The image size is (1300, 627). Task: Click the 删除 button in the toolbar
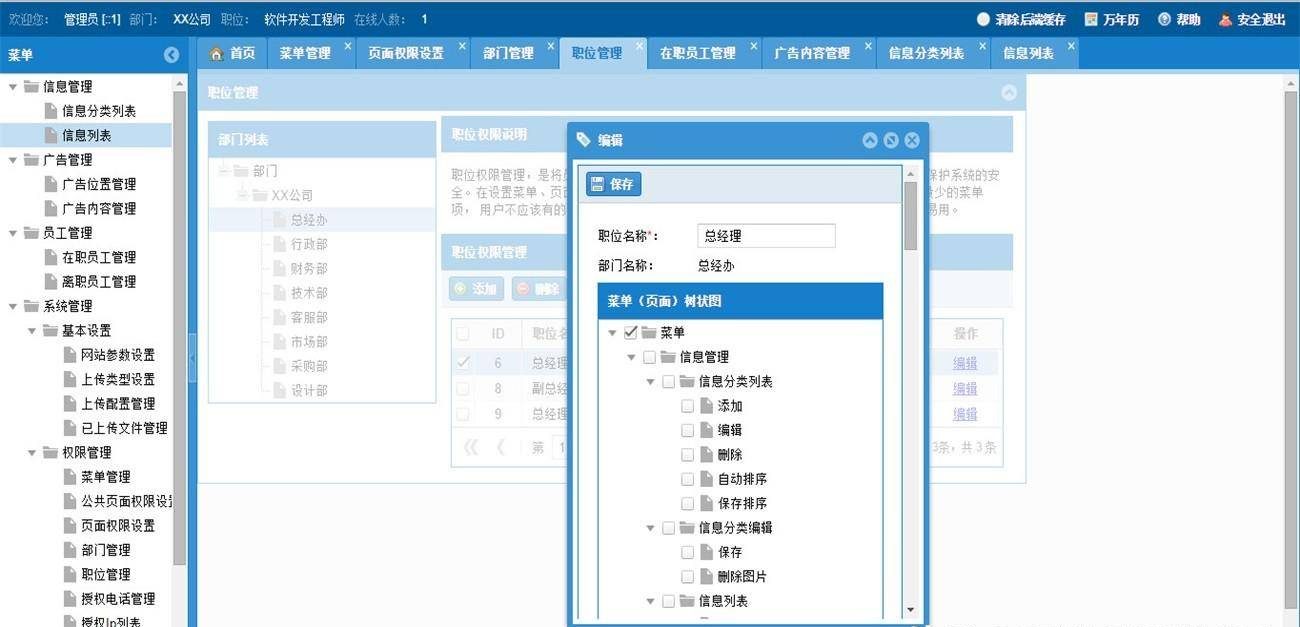pyautogui.click(x=537, y=288)
